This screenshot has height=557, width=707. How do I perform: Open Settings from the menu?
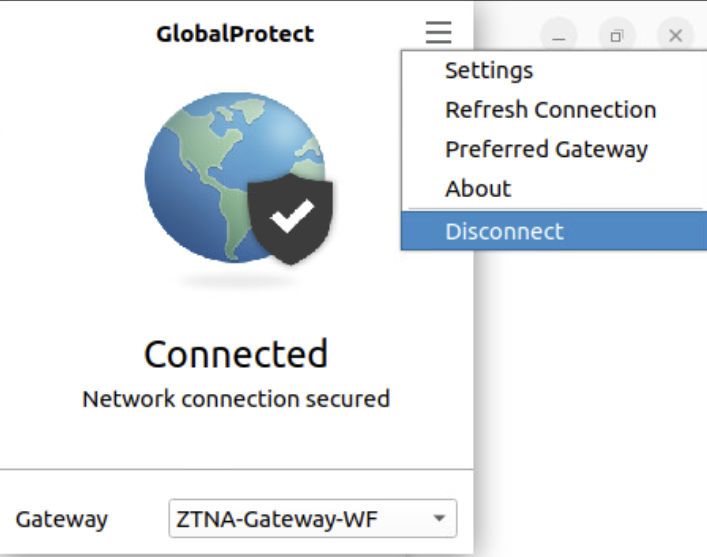pyautogui.click(x=489, y=70)
